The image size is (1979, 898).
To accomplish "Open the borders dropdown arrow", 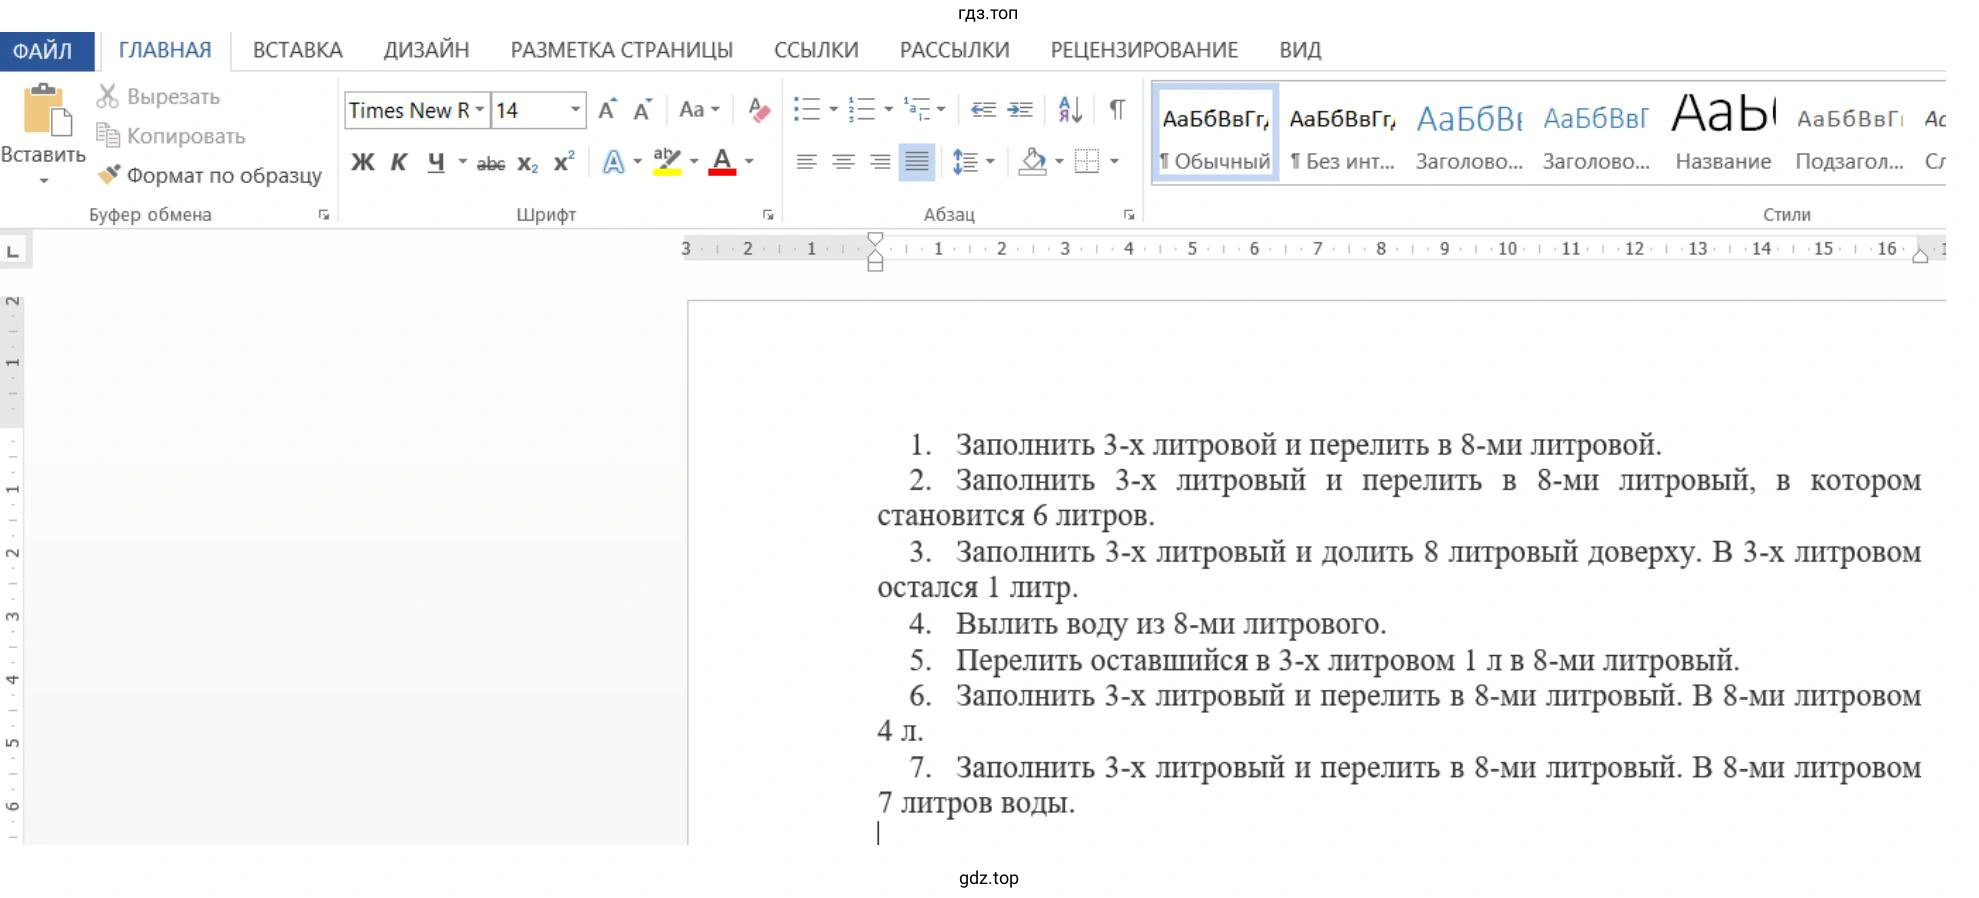I will pos(1114,161).
